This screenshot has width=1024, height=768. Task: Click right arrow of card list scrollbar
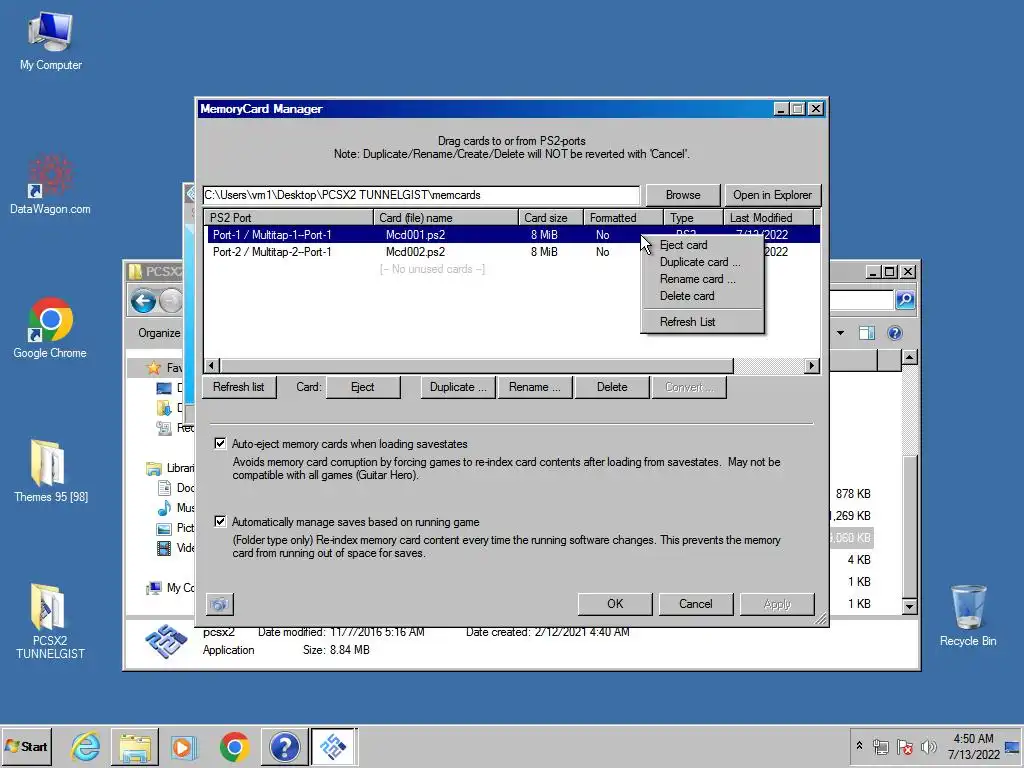pos(812,366)
